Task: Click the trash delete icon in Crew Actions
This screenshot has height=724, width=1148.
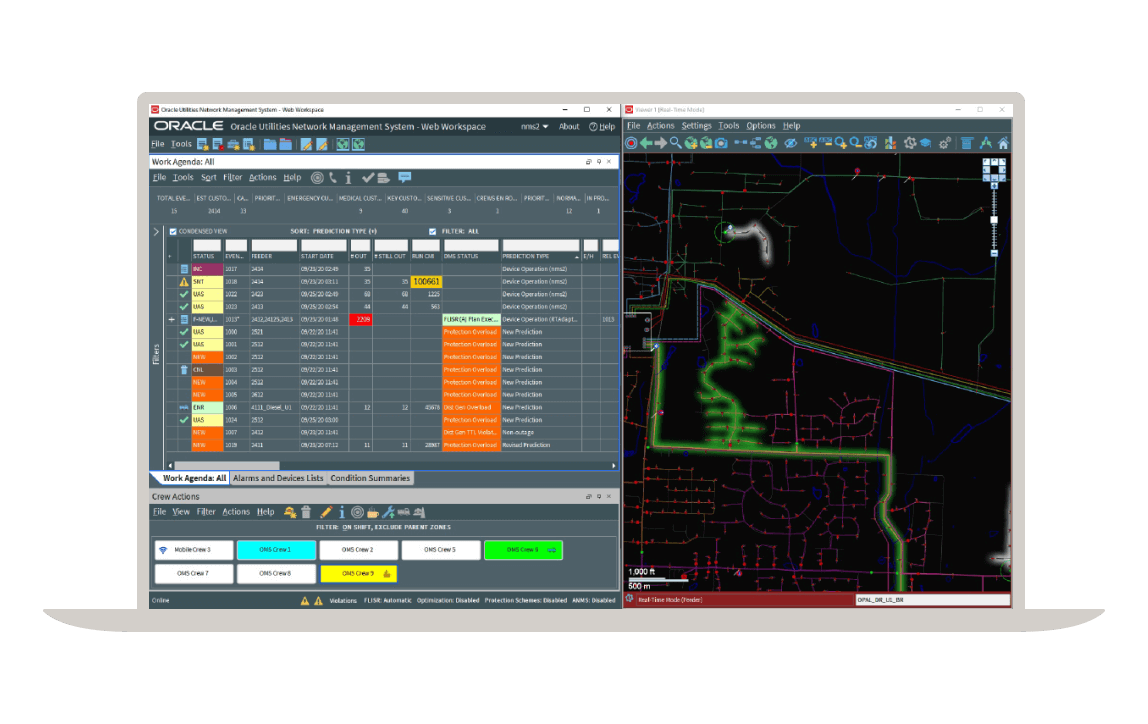Action: coord(306,511)
